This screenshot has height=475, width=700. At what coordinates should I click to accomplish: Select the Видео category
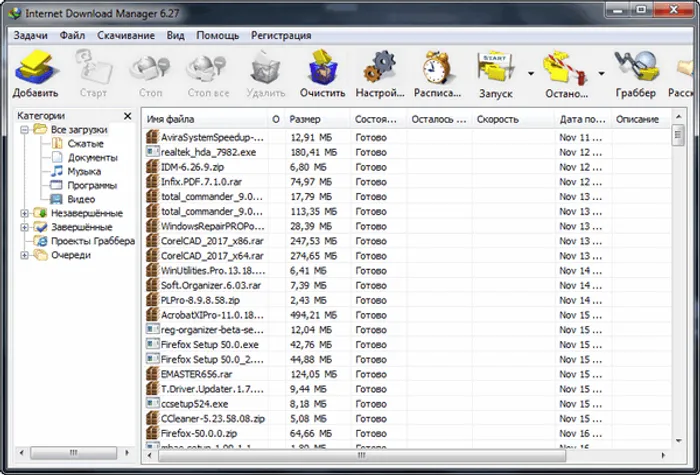click(x=81, y=199)
